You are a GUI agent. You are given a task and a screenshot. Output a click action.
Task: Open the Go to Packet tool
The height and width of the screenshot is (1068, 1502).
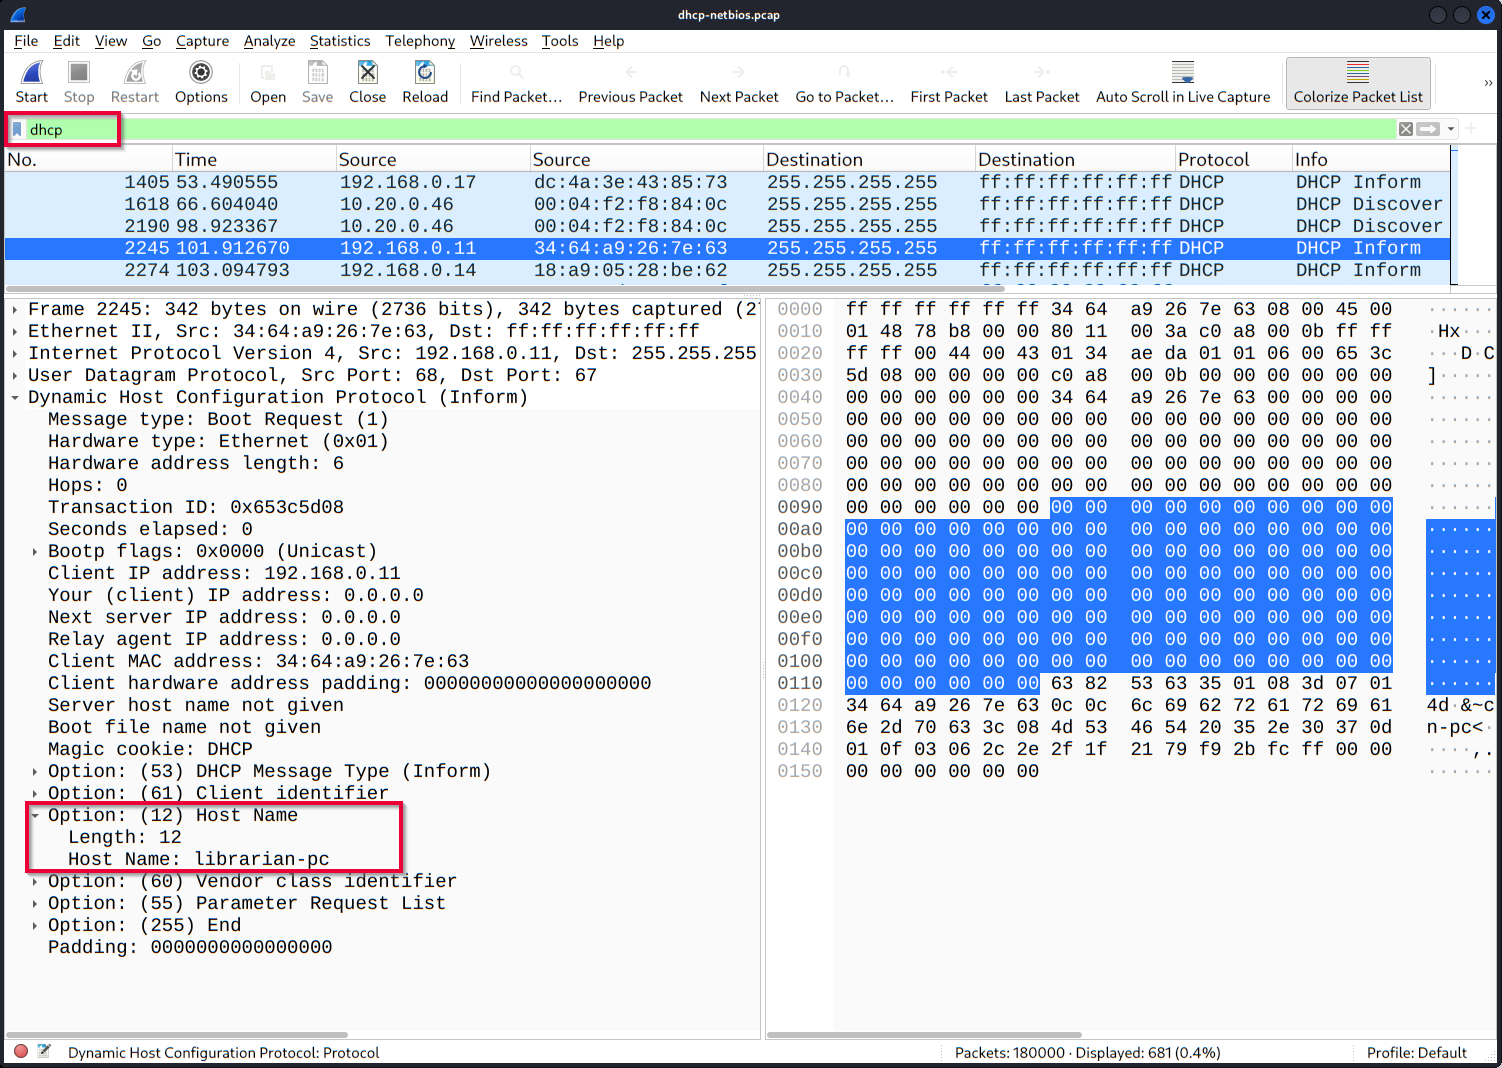coord(845,82)
